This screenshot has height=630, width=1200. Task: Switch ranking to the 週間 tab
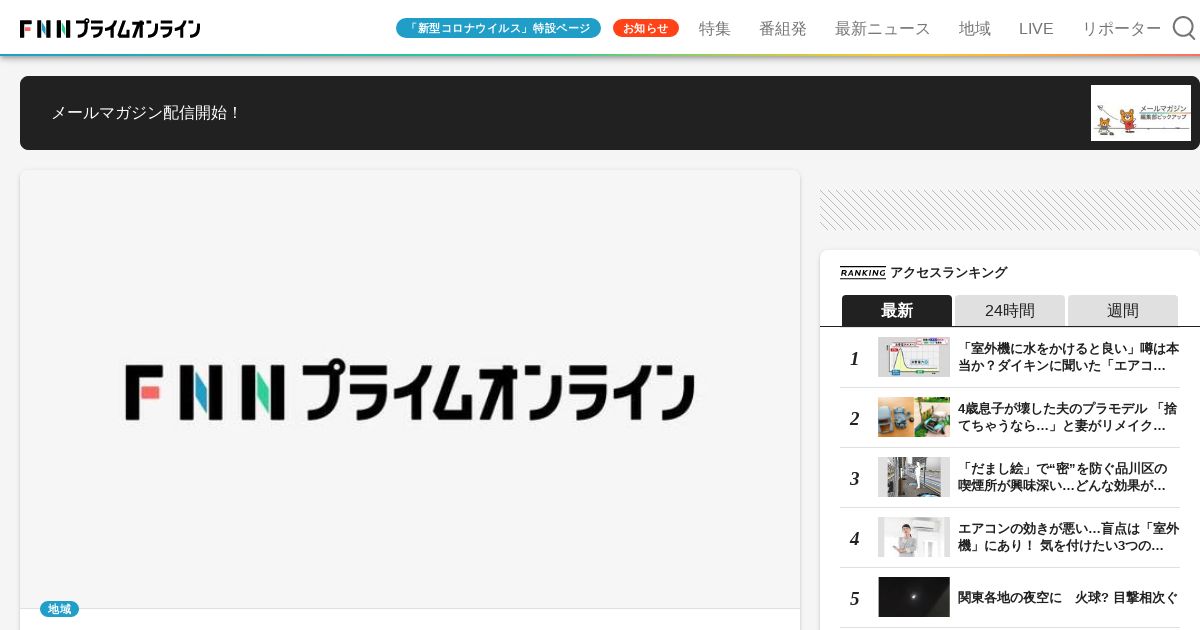click(x=1123, y=310)
